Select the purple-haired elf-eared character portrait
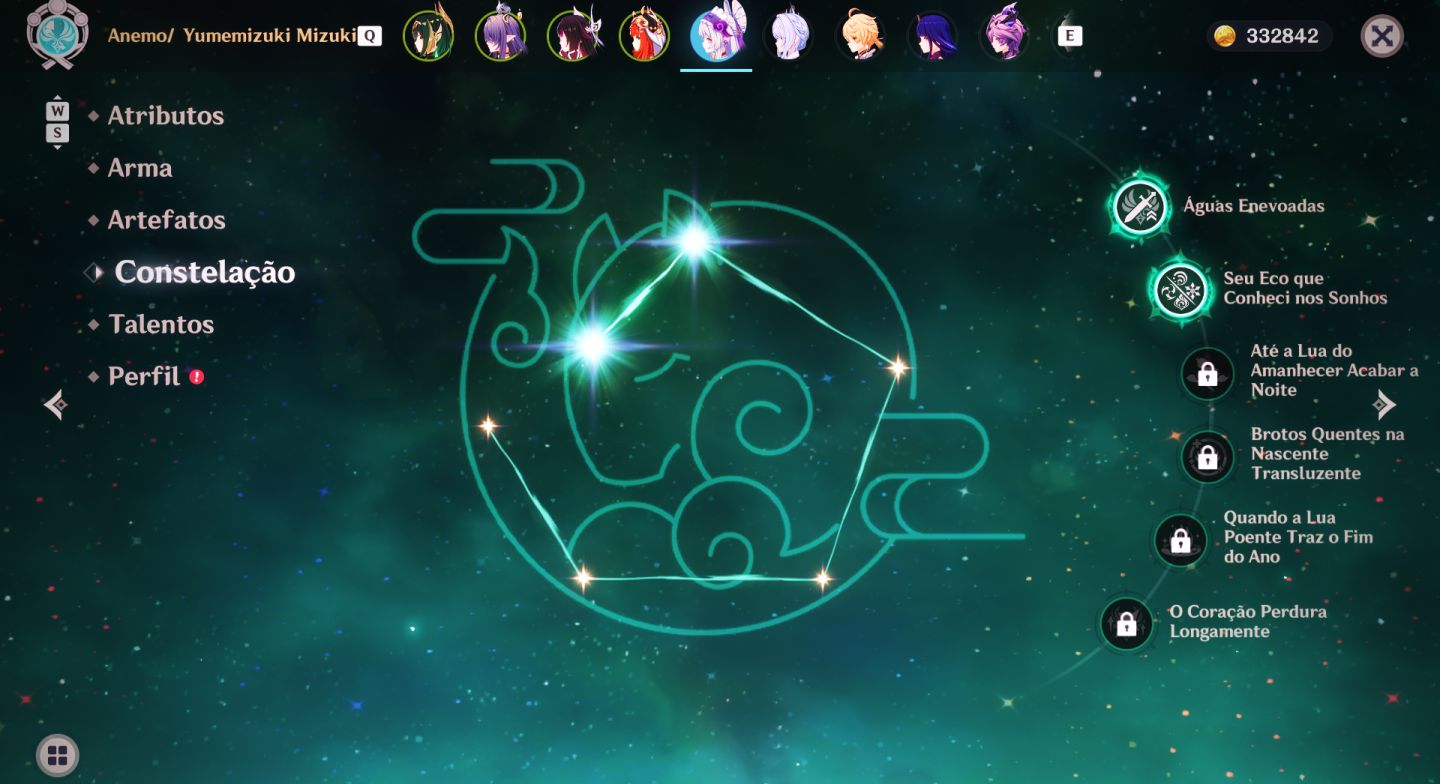 (500, 36)
